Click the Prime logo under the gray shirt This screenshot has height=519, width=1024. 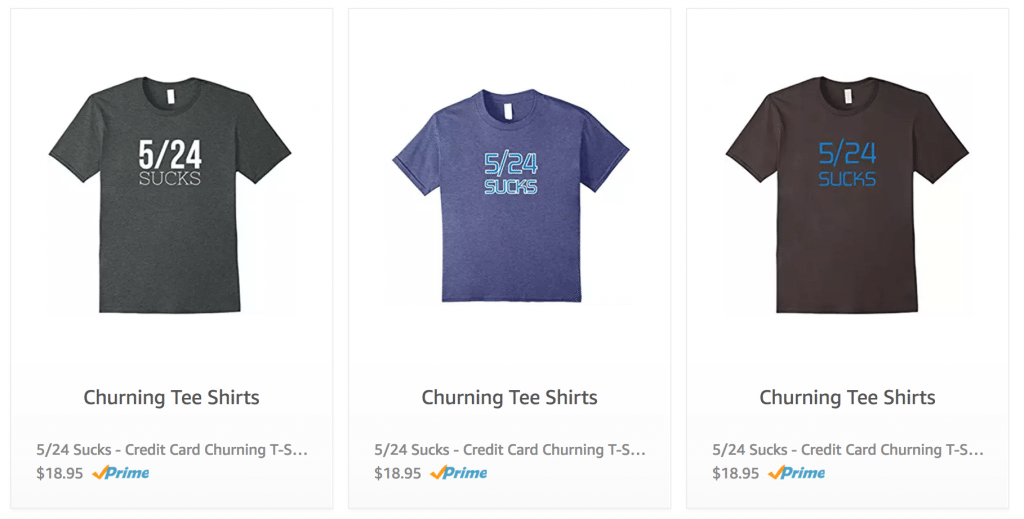(121, 473)
